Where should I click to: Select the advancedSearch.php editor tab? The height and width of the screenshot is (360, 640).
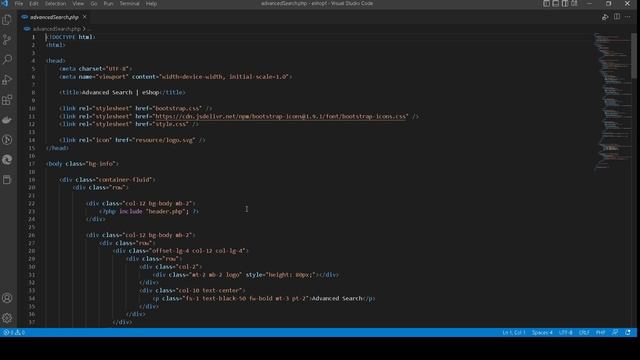54,17
